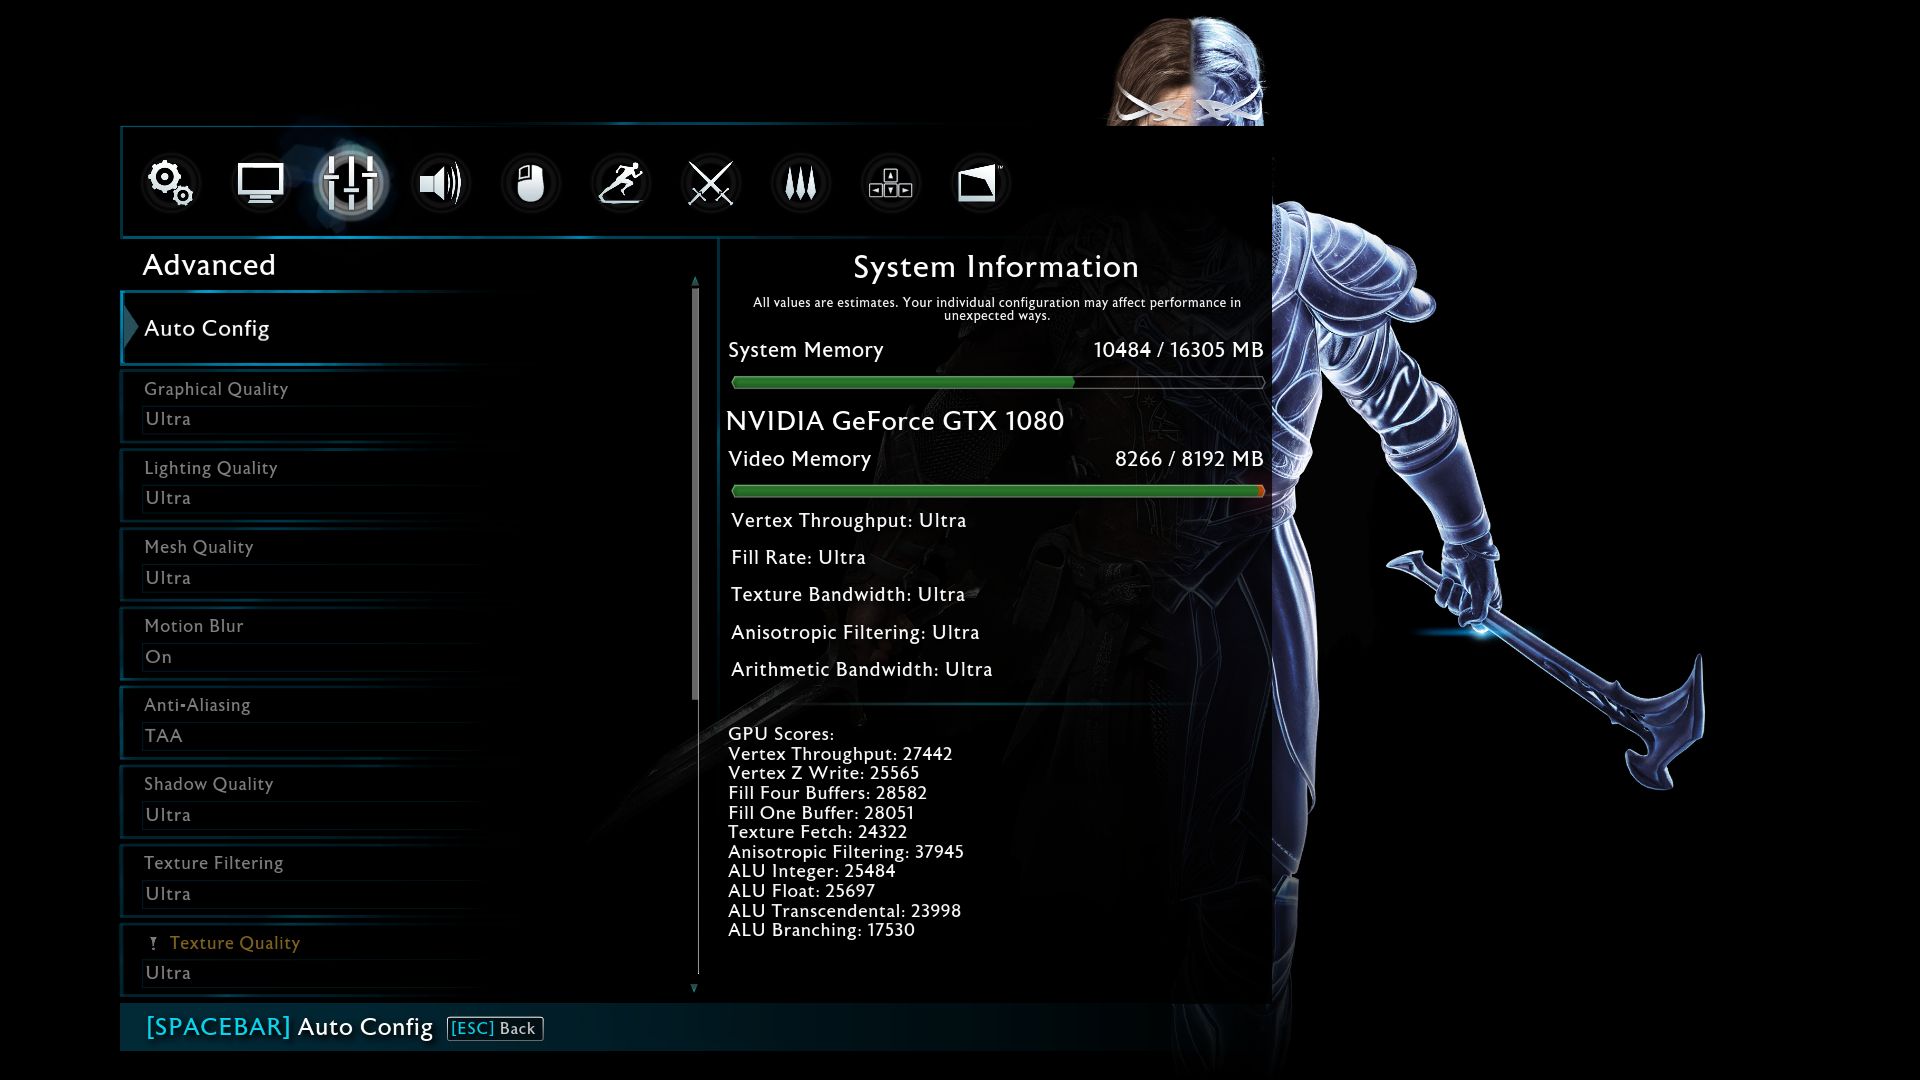Open the keyboard arrow keys bindings icon
1920x1080 pixels.
tap(890, 183)
